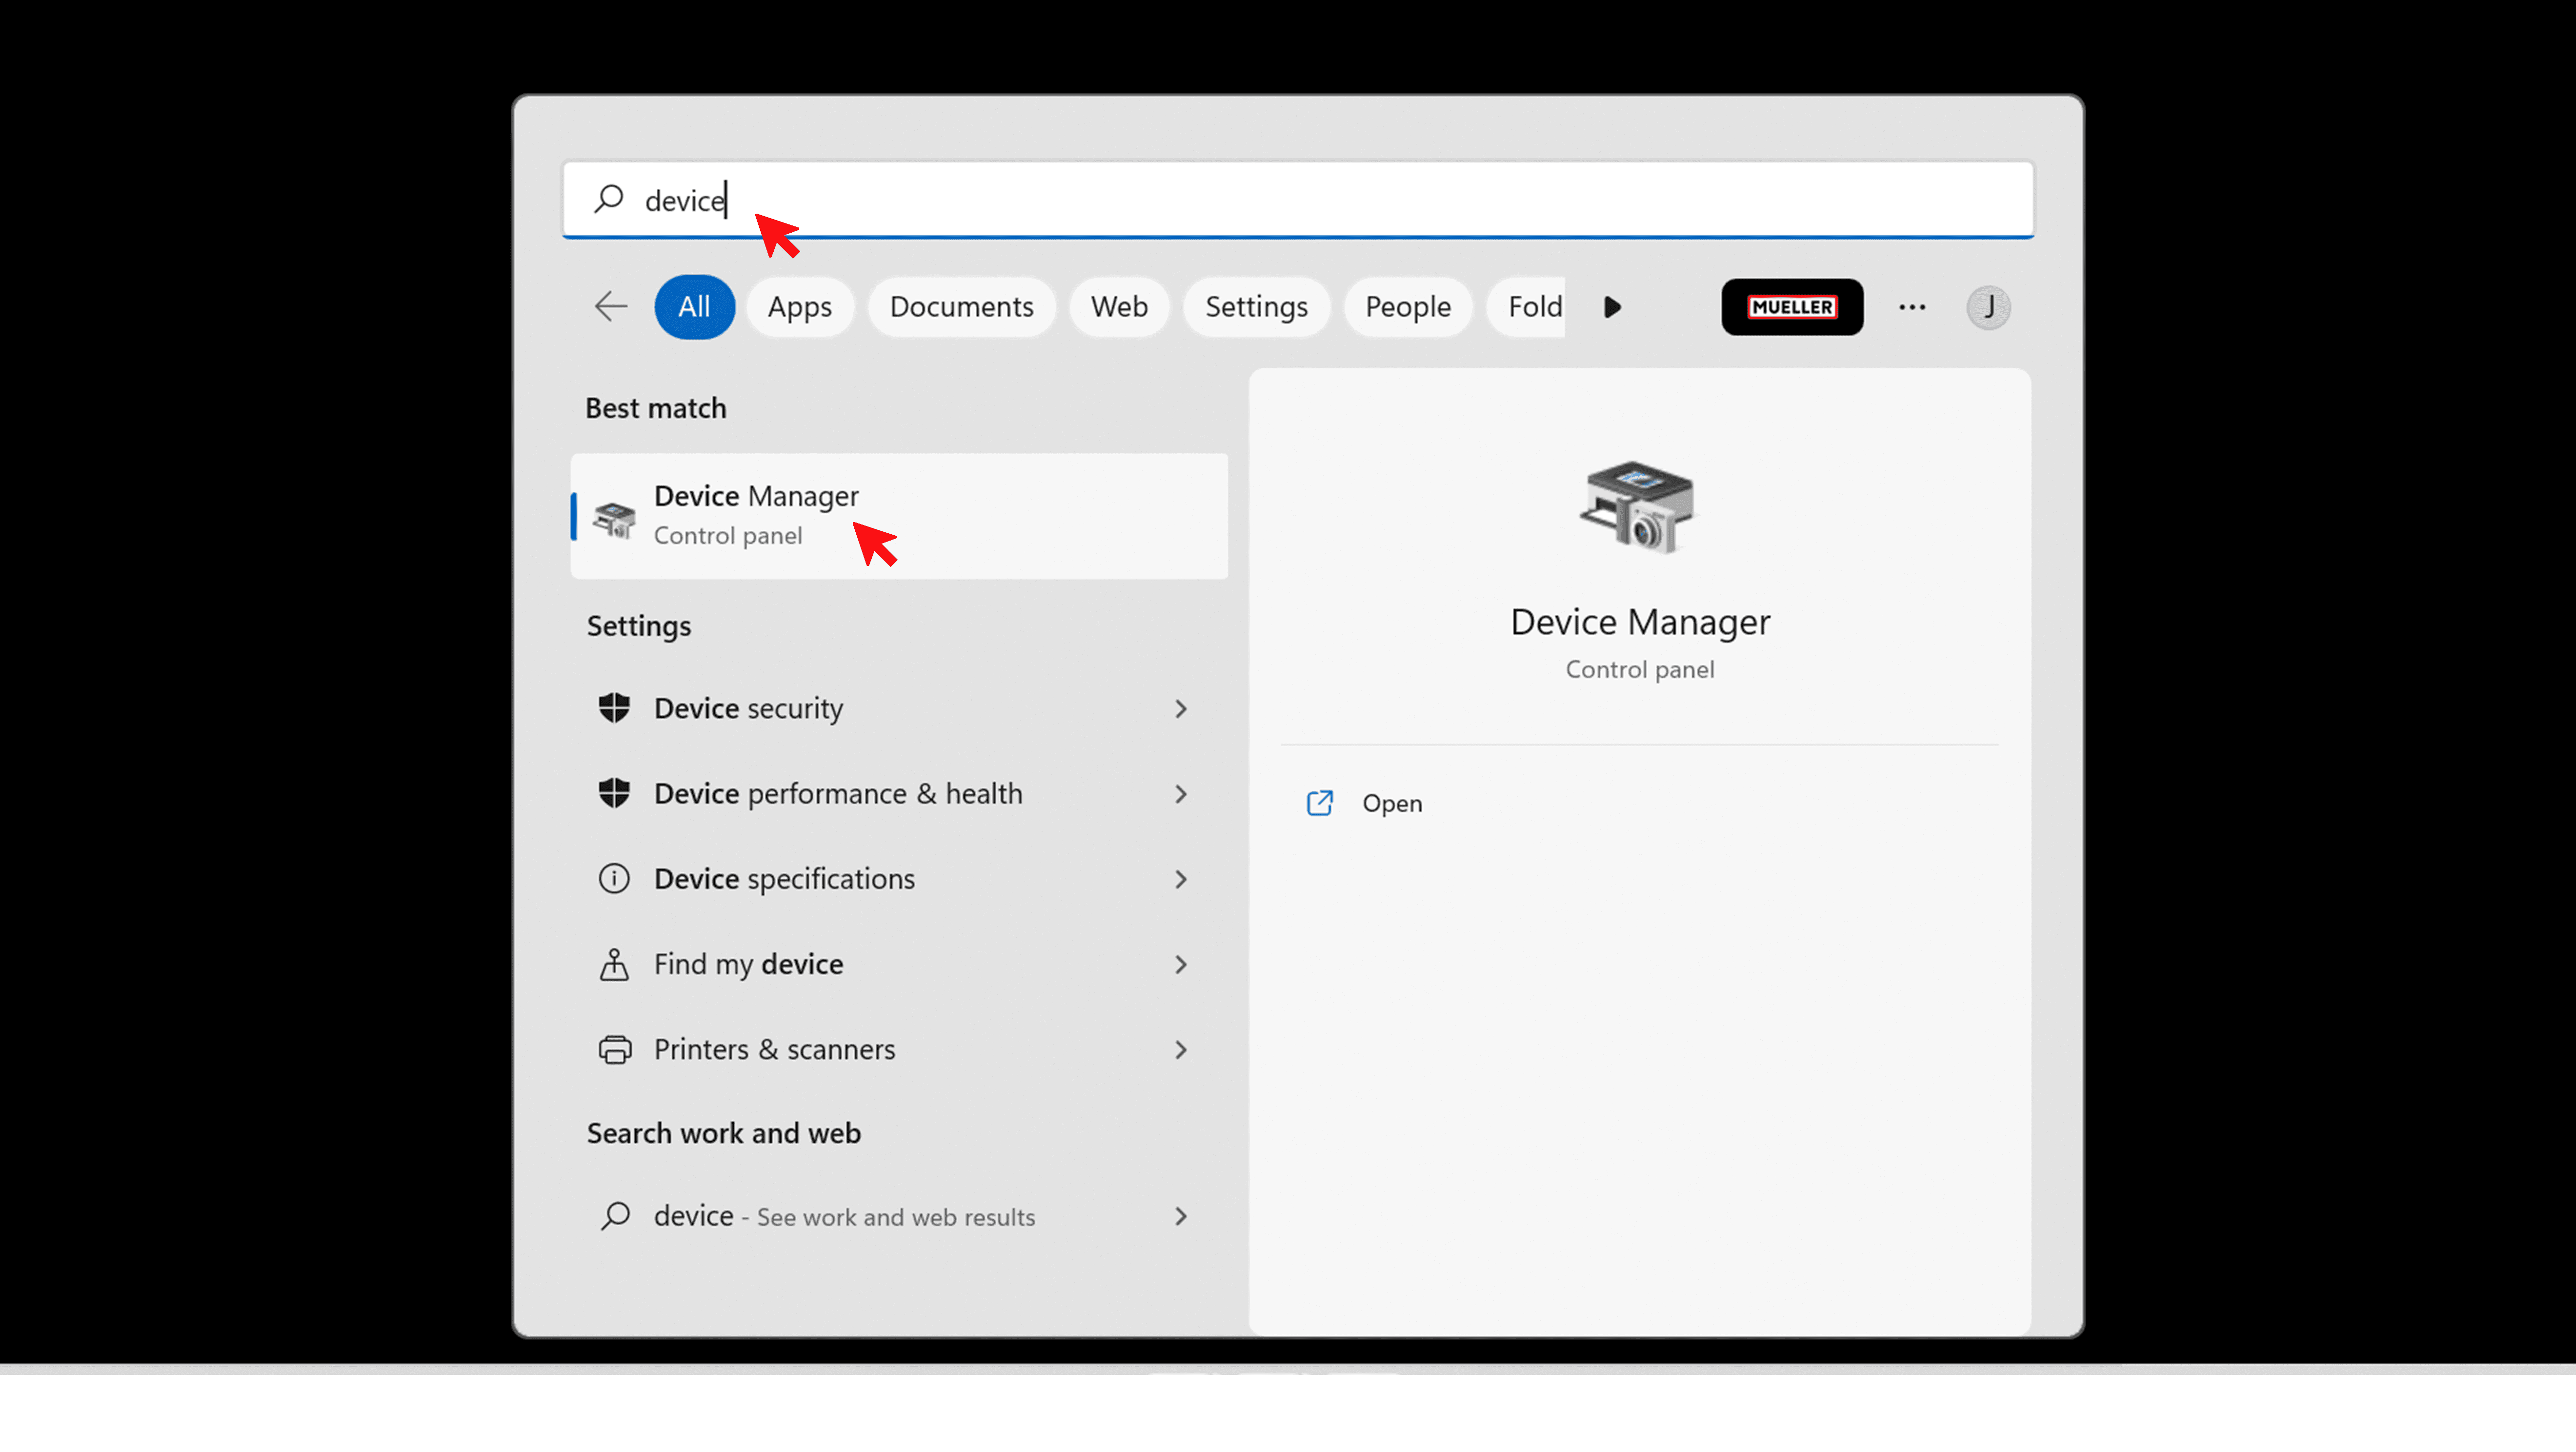Click the location person icon beside Find my device
The width and height of the screenshot is (2576, 1452).
(x=614, y=964)
